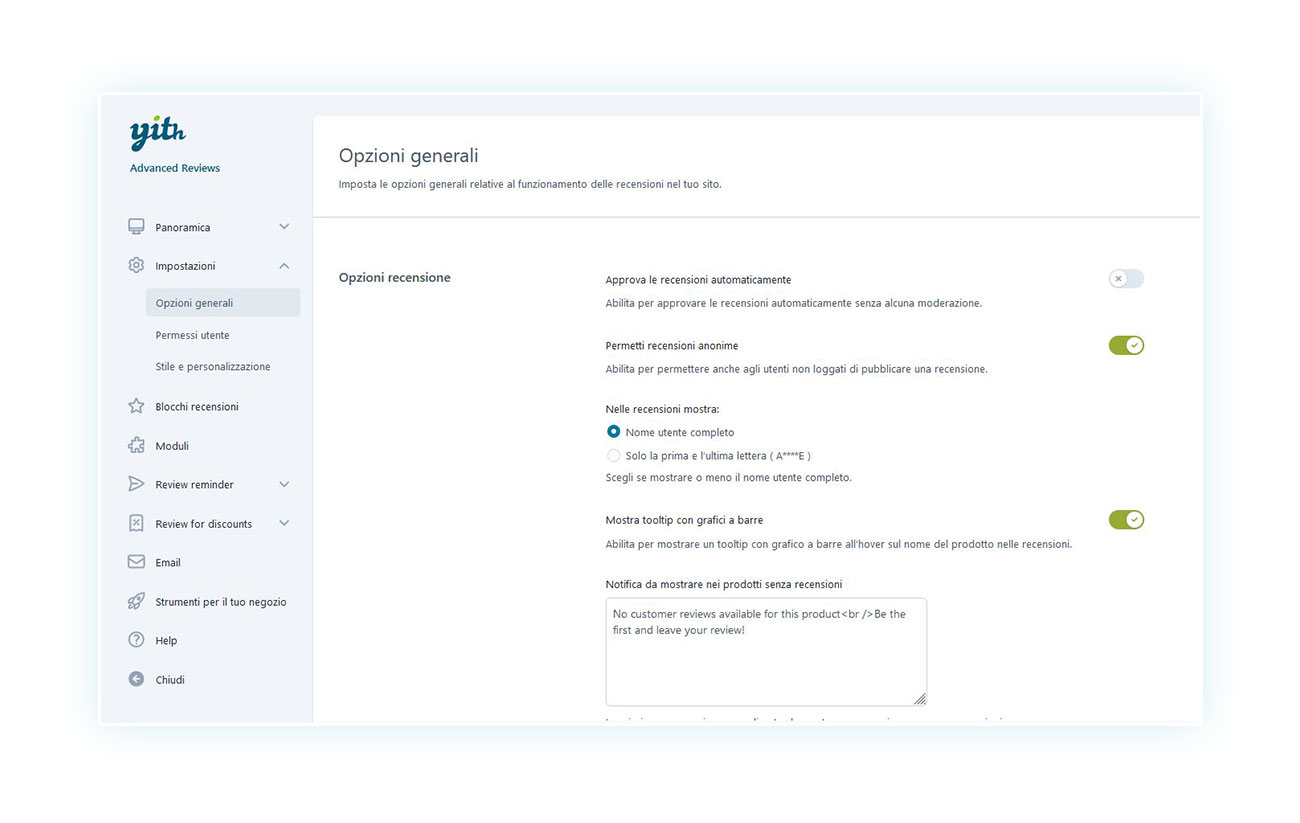Click the Moduli puzzle piece icon
The height and width of the screenshot is (823, 1300).
click(x=136, y=446)
